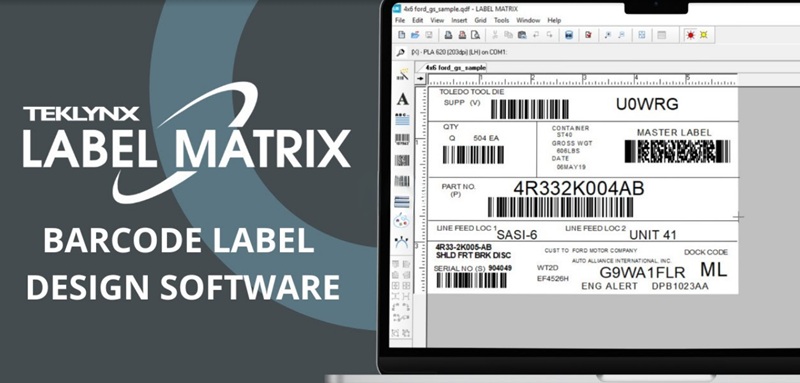Select the UNIT 41 text
Viewport: 800px width, 383px height.
point(653,235)
